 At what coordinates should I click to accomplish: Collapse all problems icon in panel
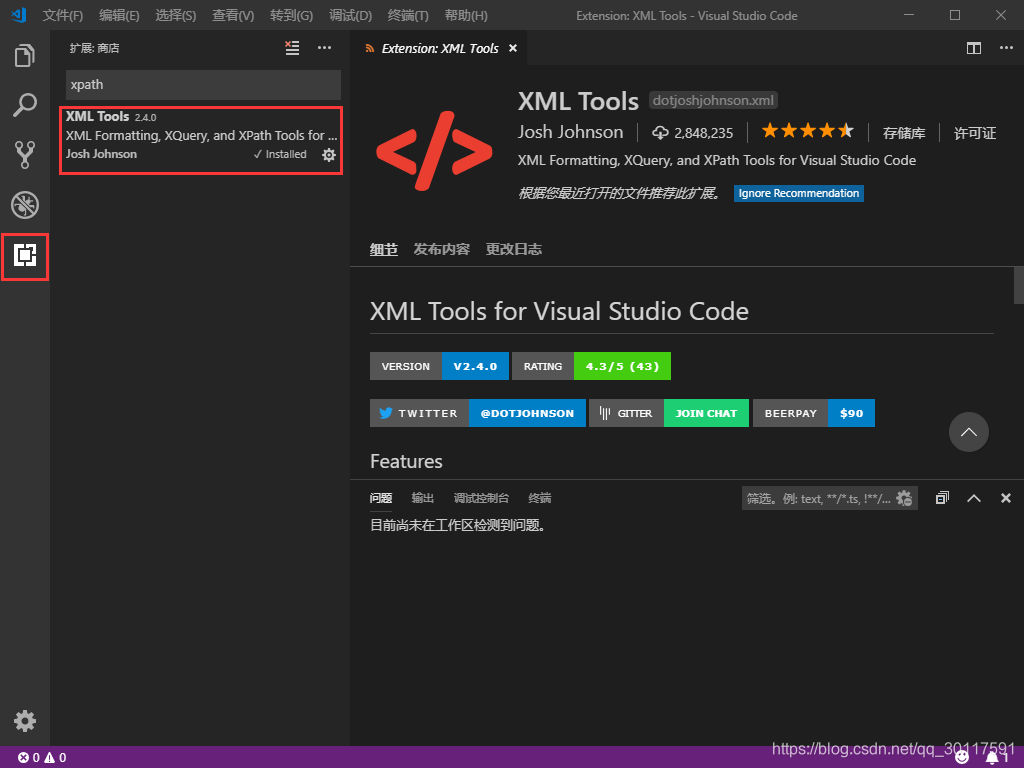coord(942,498)
